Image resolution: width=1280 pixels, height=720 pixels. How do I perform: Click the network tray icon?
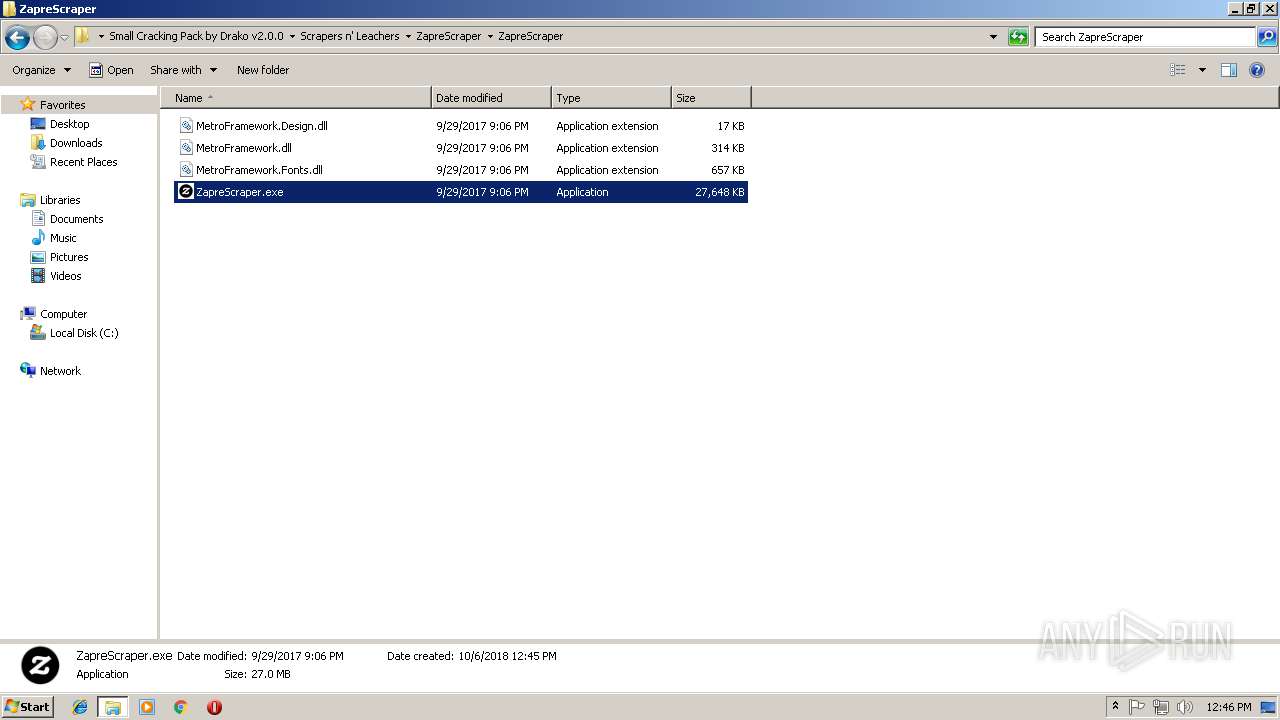(1161, 707)
